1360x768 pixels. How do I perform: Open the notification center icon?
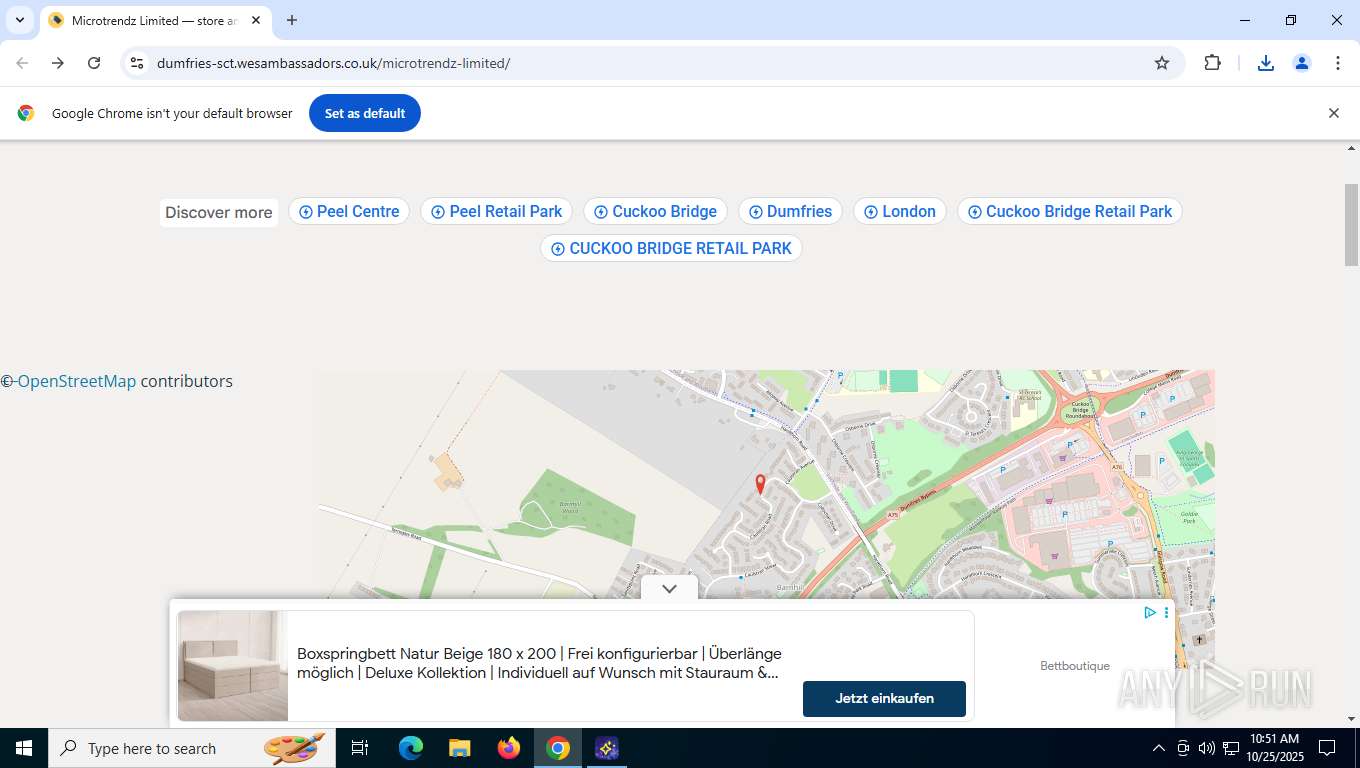[1327, 748]
